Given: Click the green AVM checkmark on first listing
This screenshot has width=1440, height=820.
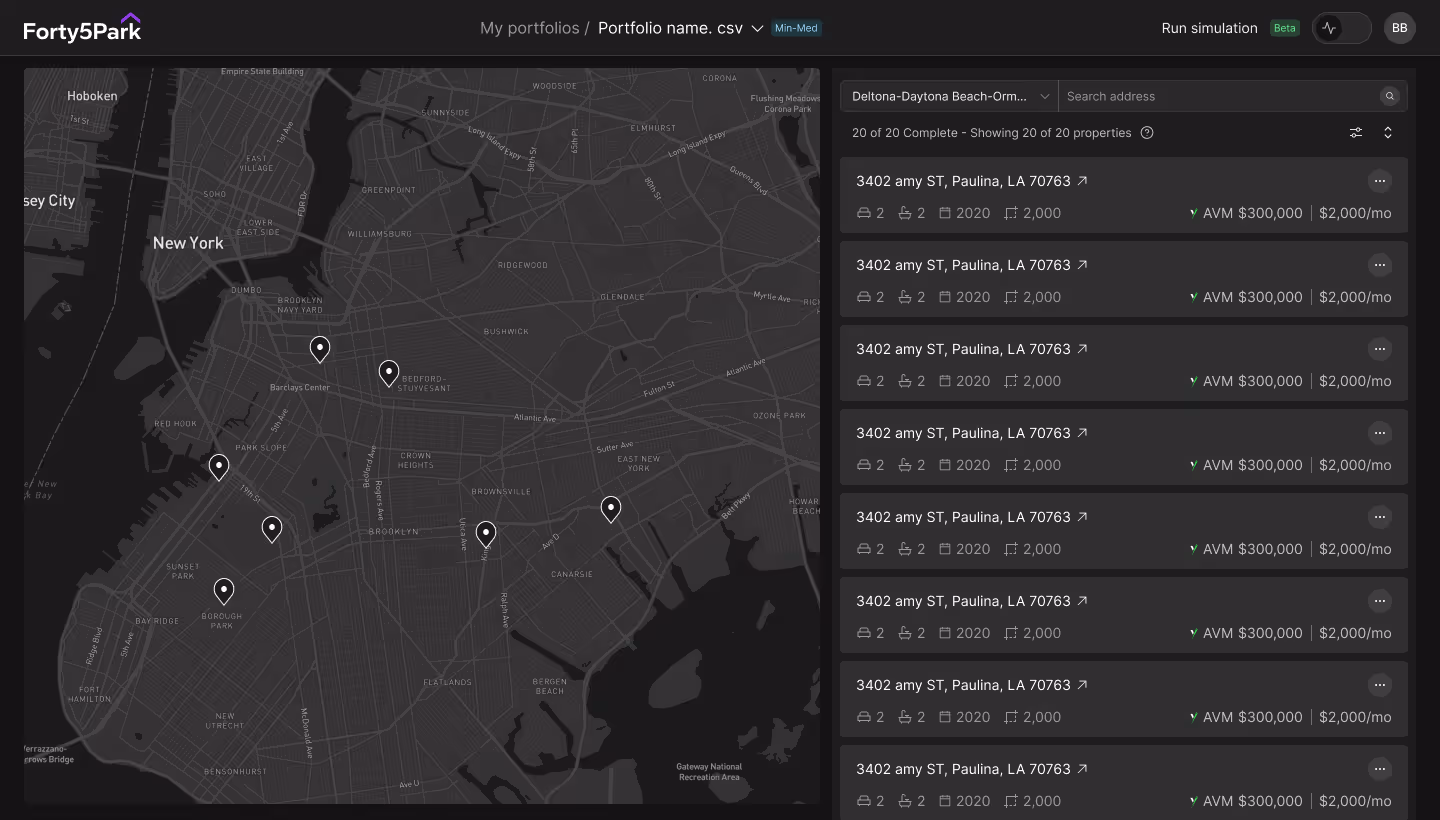Looking at the screenshot, I should (1193, 213).
